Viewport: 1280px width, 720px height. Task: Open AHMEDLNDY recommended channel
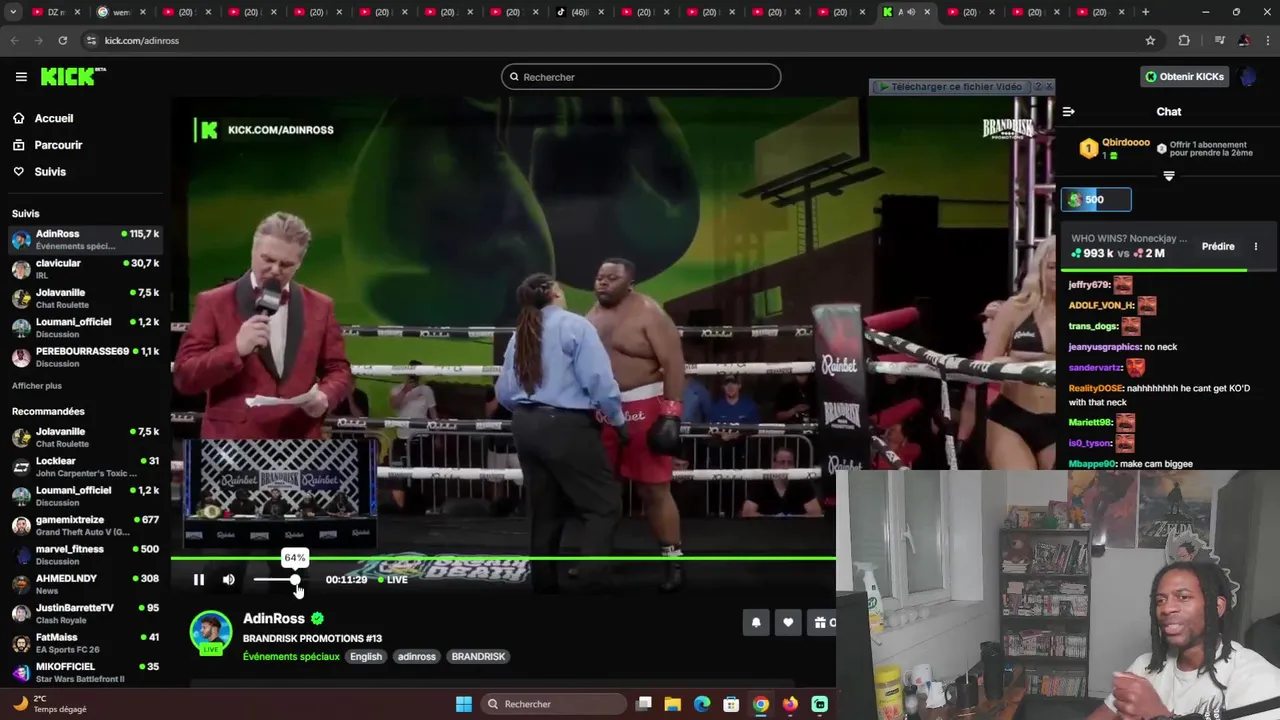[x=85, y=584]
